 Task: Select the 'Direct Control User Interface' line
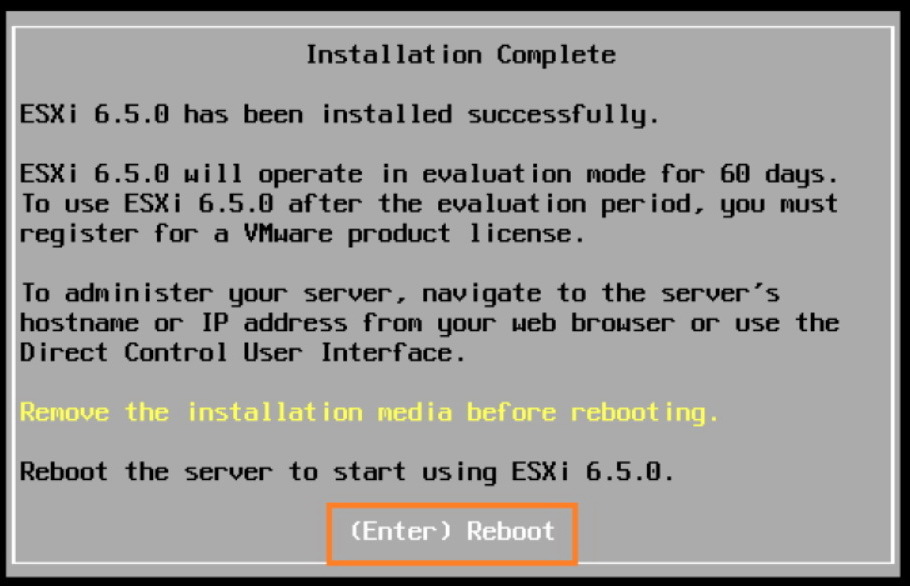pos(243,353)
